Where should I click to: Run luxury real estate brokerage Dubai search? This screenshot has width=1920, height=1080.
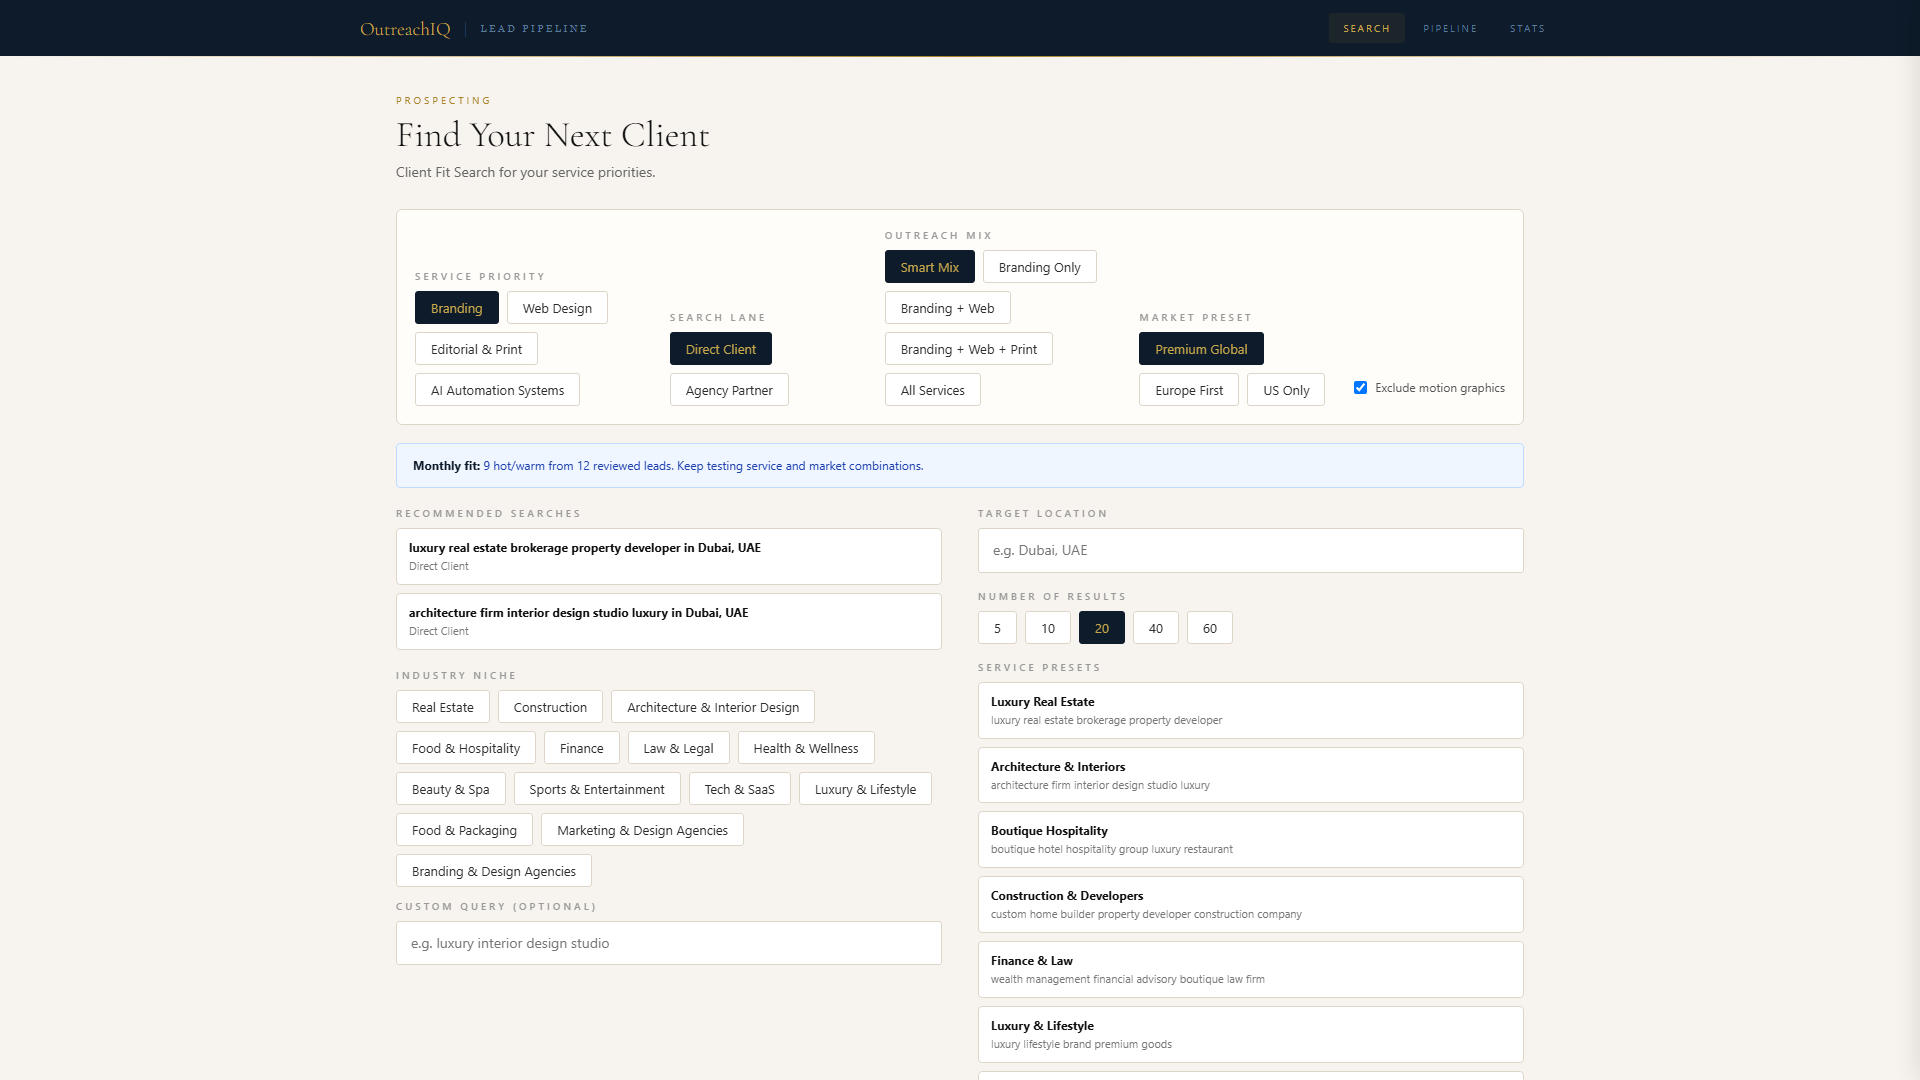click(x=668, y=556)
